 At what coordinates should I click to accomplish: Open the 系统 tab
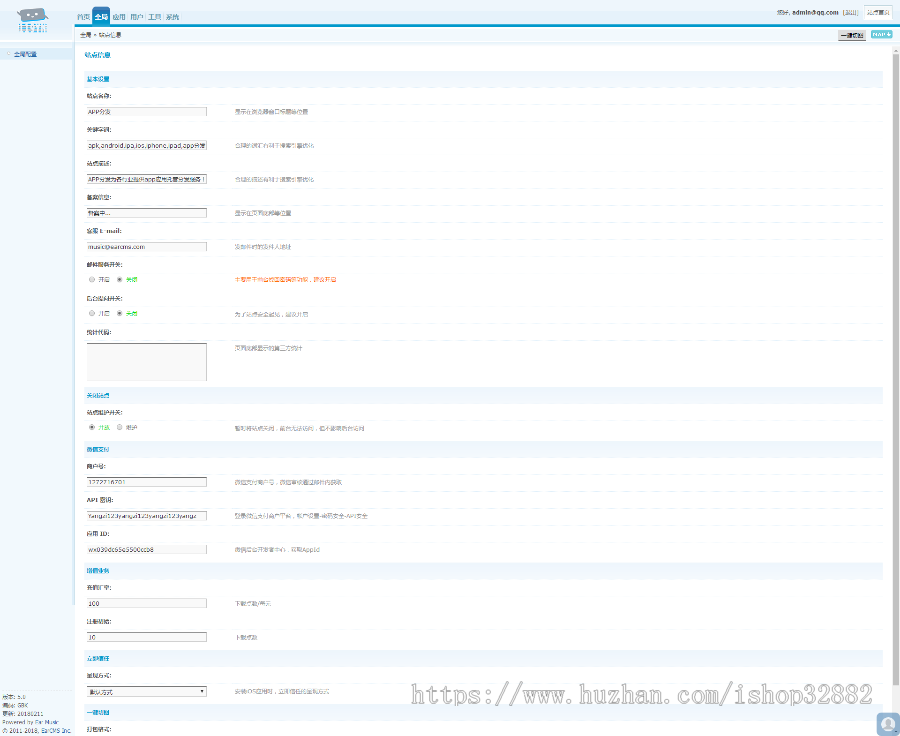click(x=172, y=17)
